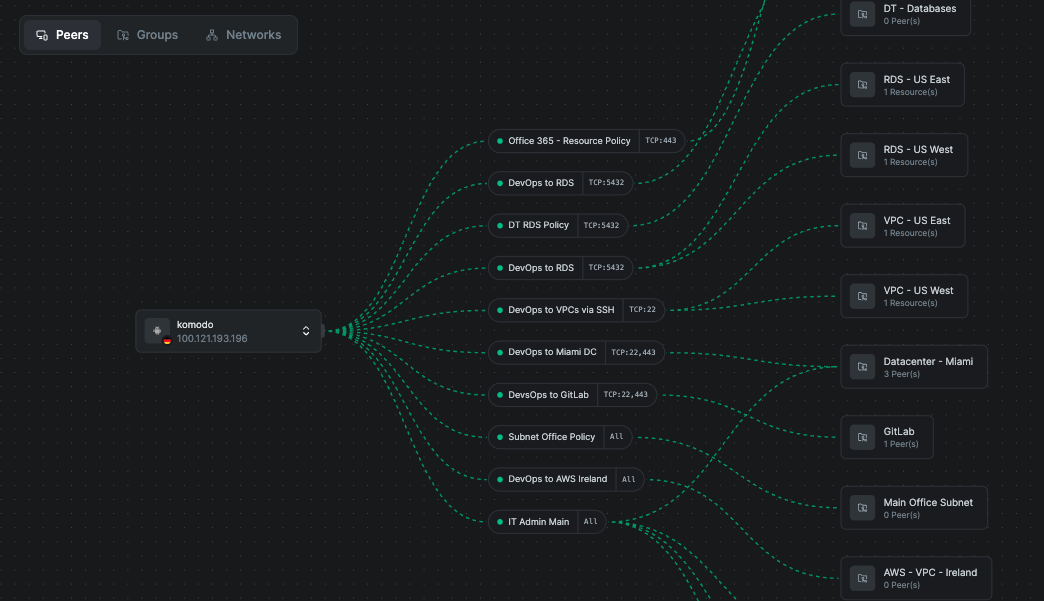Viewport: 1044px width, 601px height.
Task: Open the komodo peer selector chevron
Action: point(306,331)
